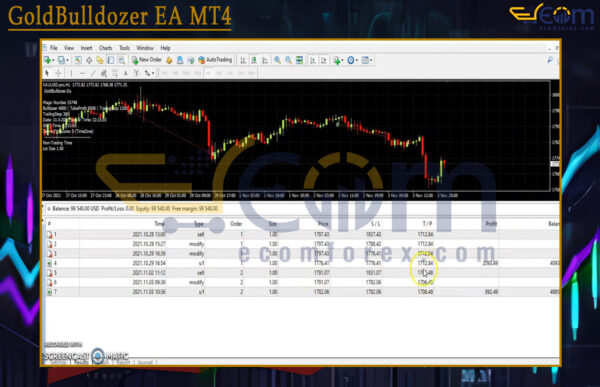Screen dimensions: 600x387
Task: Click the New Order button
Action: (147, 60)
